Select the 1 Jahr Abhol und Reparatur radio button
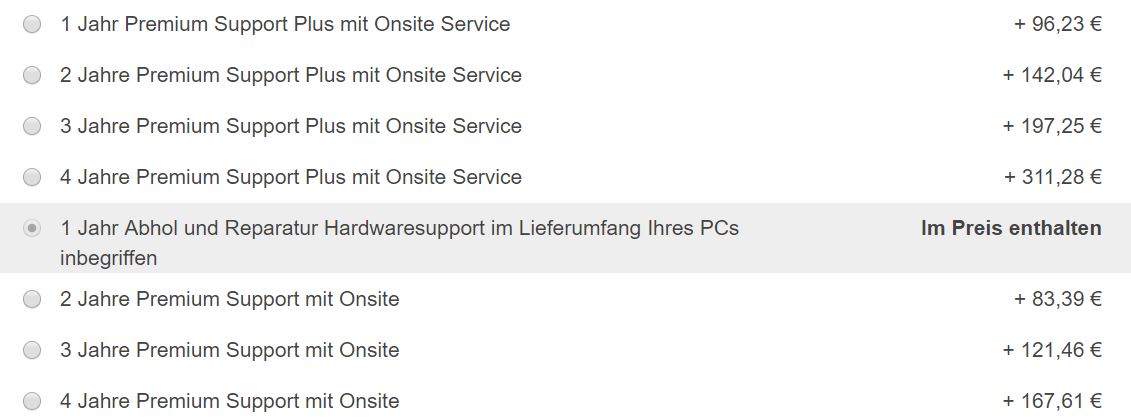The height and width of the screenshot is (420, 1131). (x=32, y=229)
